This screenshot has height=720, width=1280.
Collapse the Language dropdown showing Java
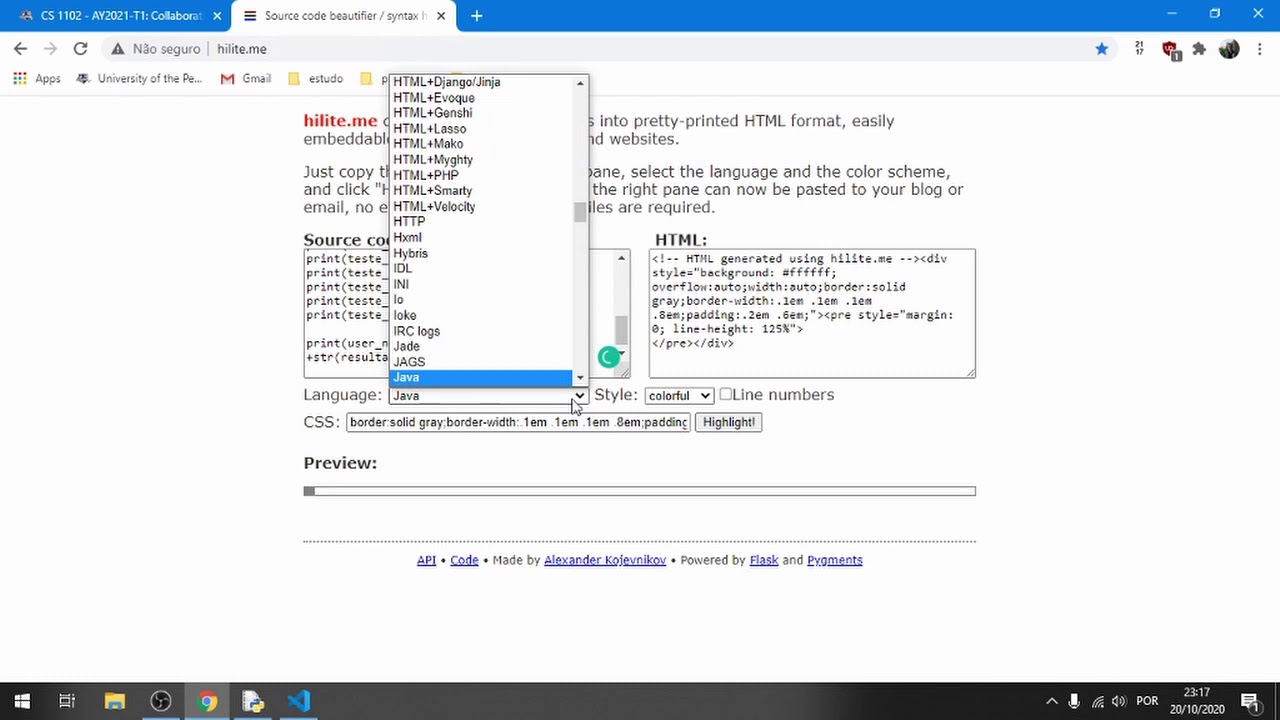[488, 395]
